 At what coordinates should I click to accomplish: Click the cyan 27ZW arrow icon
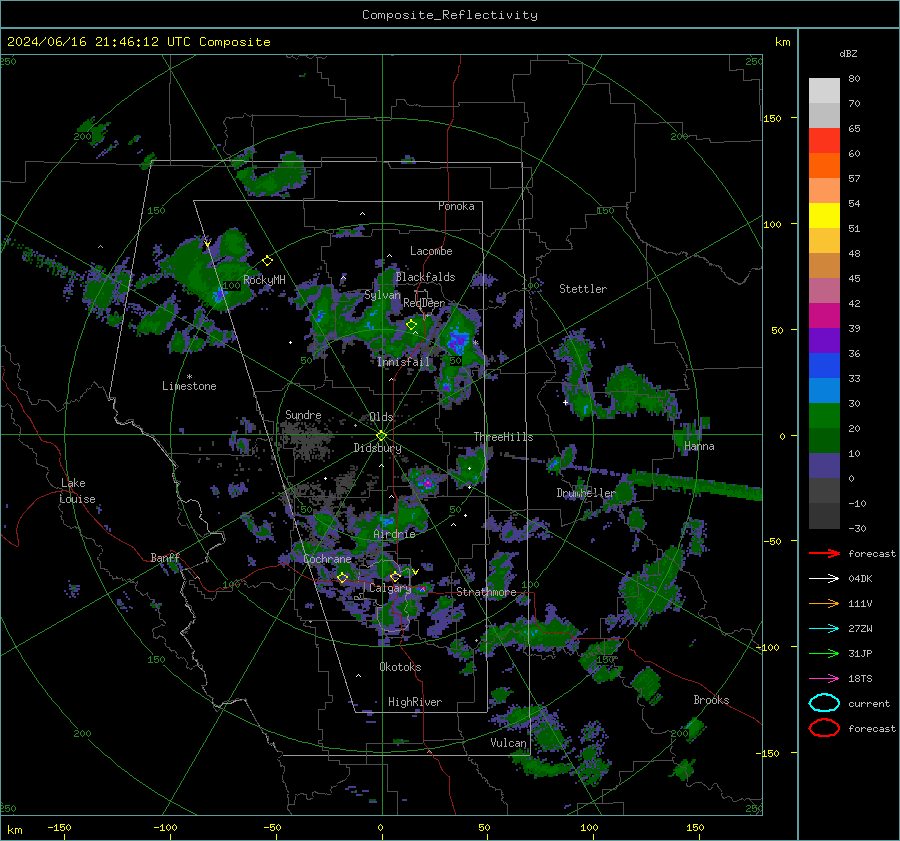click(x=824, y=629)
